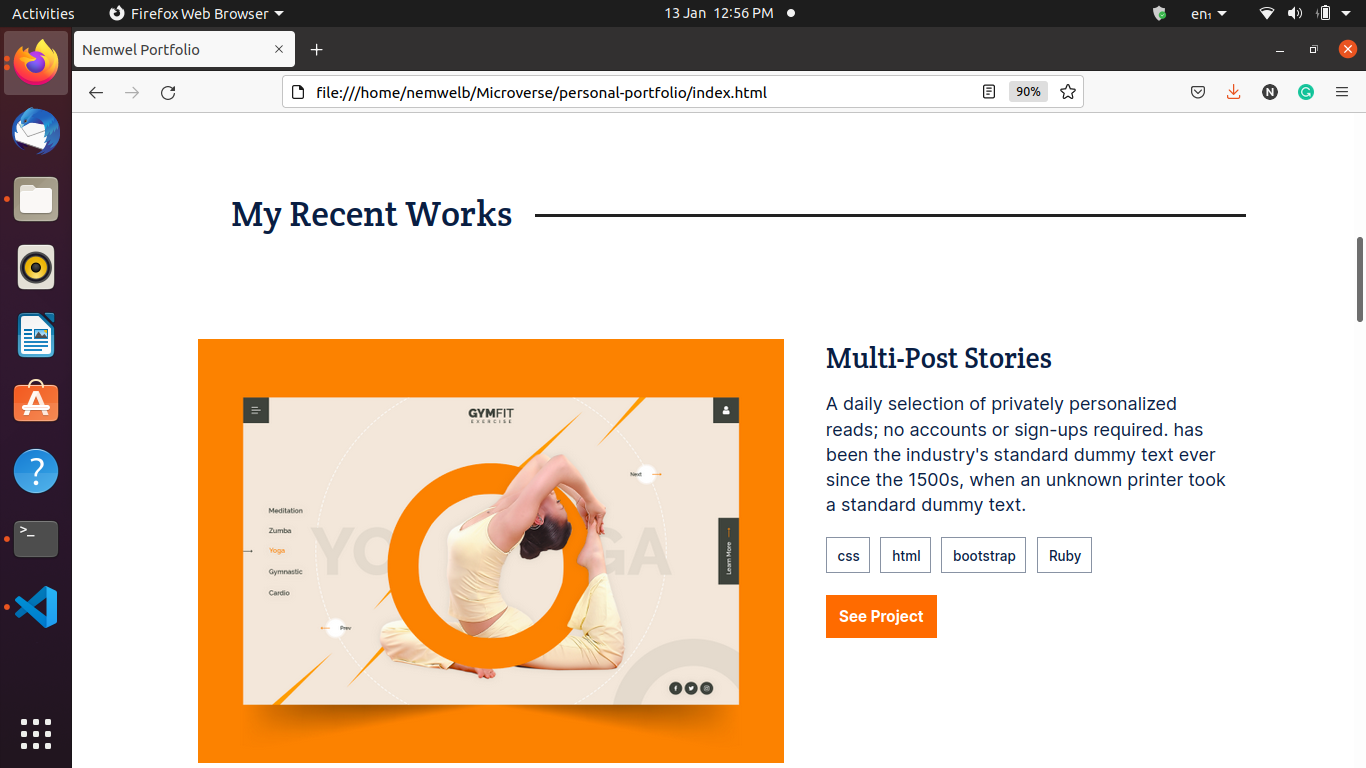1366x768 pixels.
Task: Click the project description paragraph
Action: tap(1026, 454)
